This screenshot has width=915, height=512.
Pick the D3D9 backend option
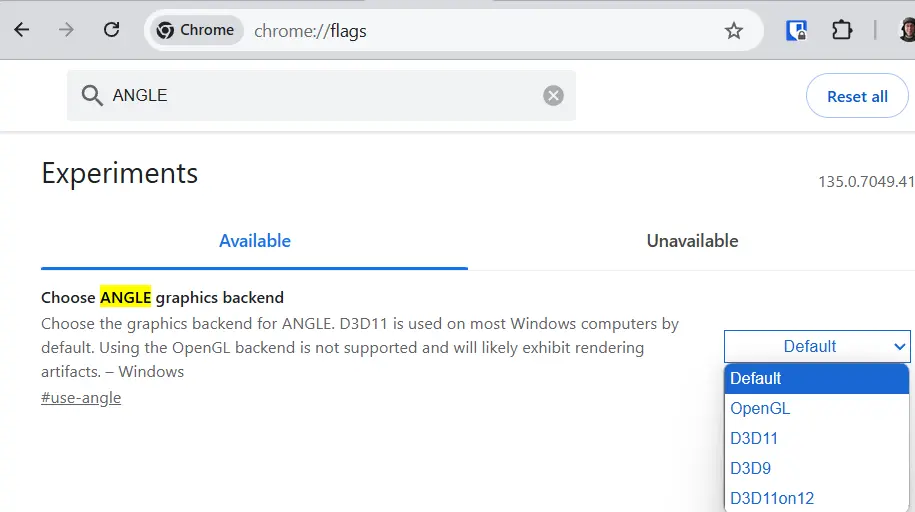pyautogui.click(x=750, y=468)
